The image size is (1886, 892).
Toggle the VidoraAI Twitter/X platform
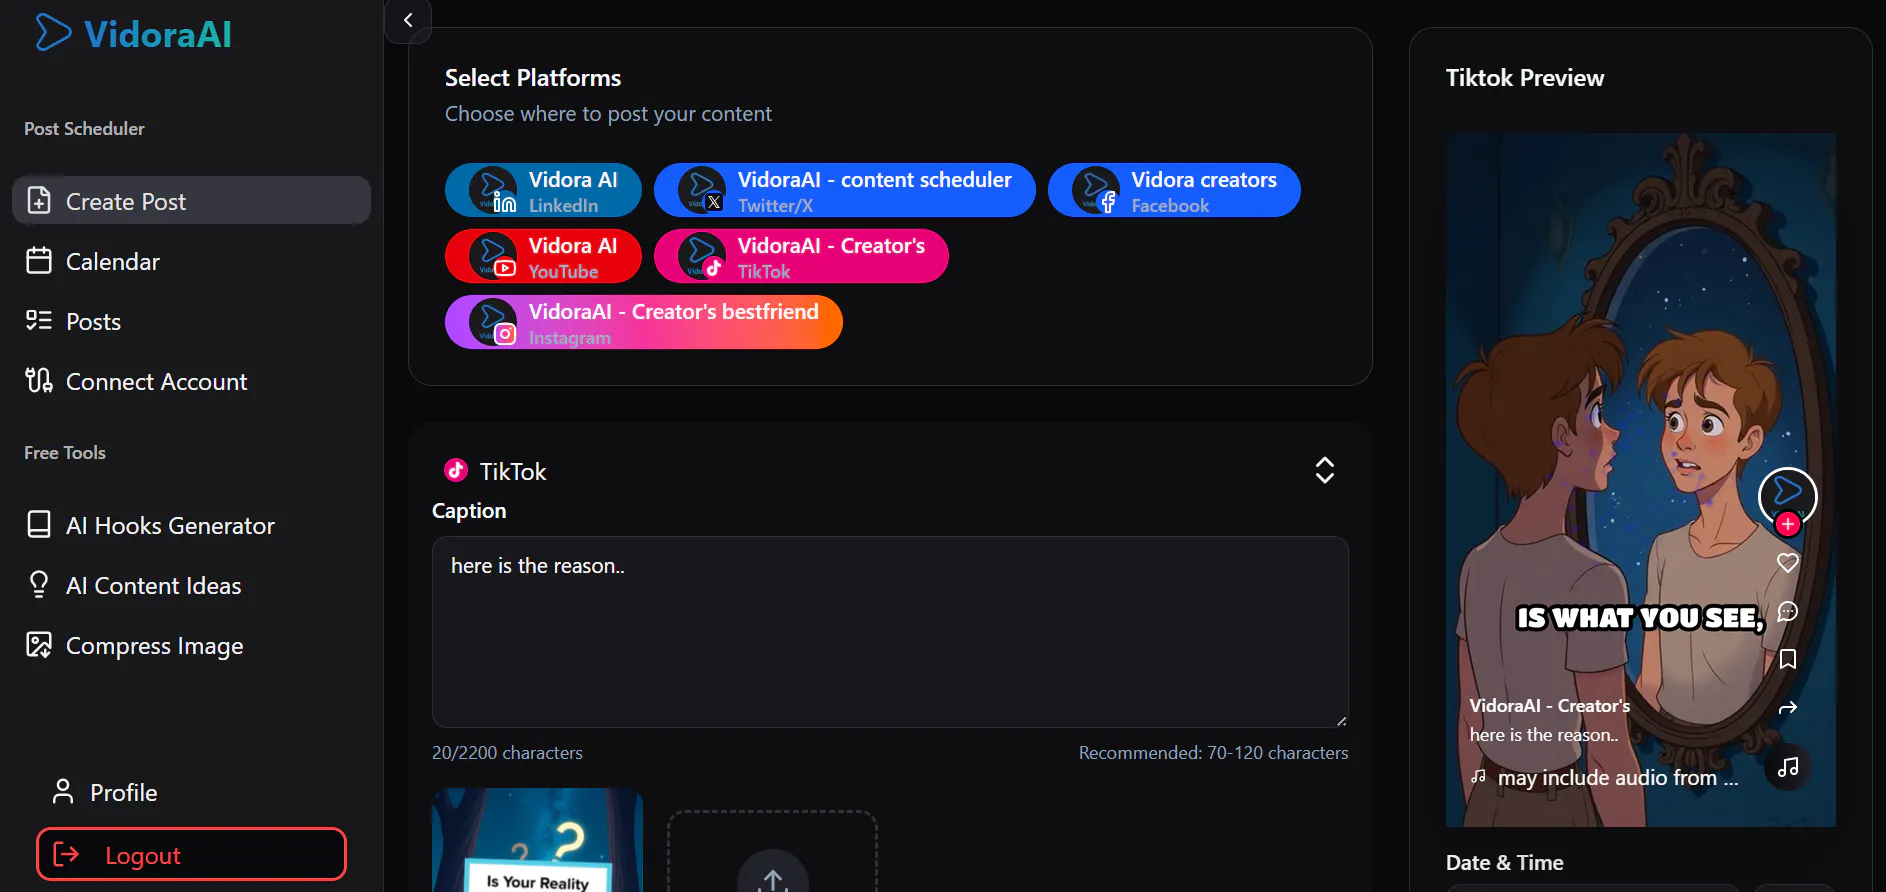[844, 190]
